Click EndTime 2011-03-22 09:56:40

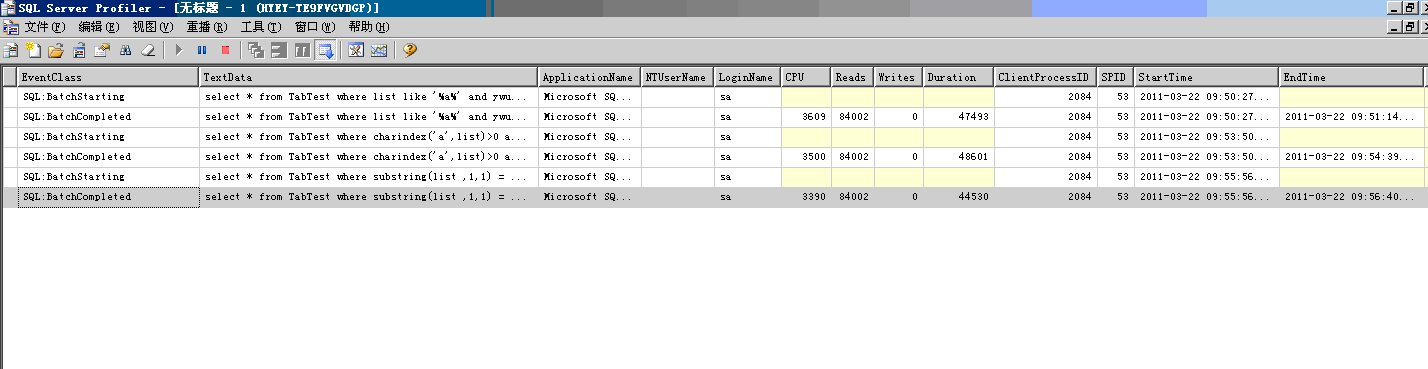1349,197
